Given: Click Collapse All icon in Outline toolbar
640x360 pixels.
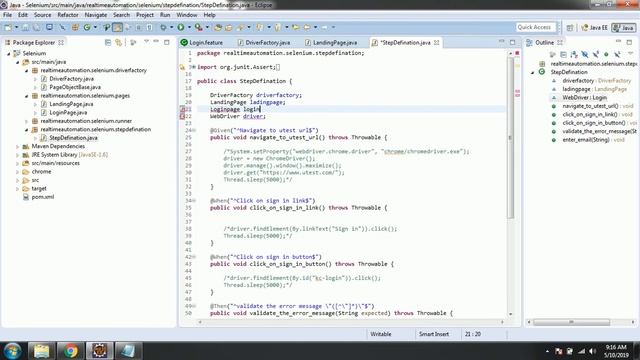Looking at the screenshot, I should [563, 54].
